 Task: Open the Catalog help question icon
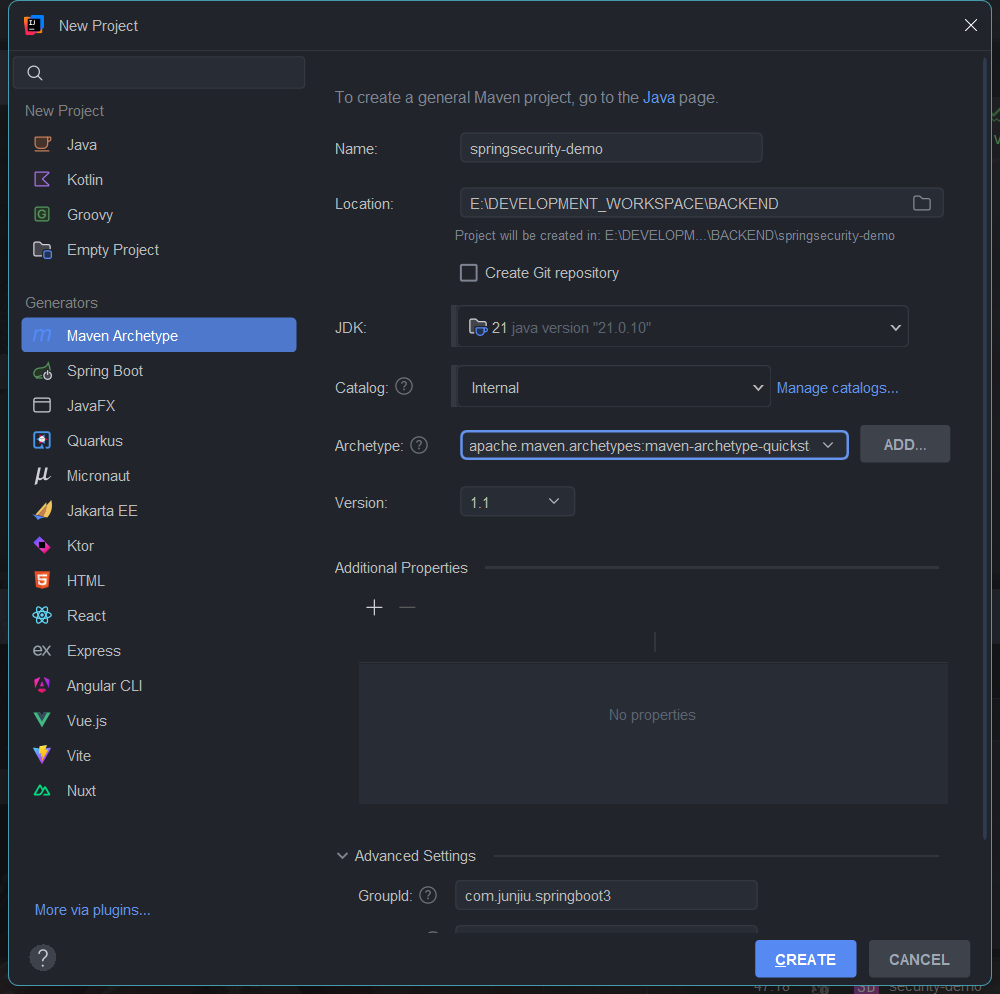tap(404, 386)
